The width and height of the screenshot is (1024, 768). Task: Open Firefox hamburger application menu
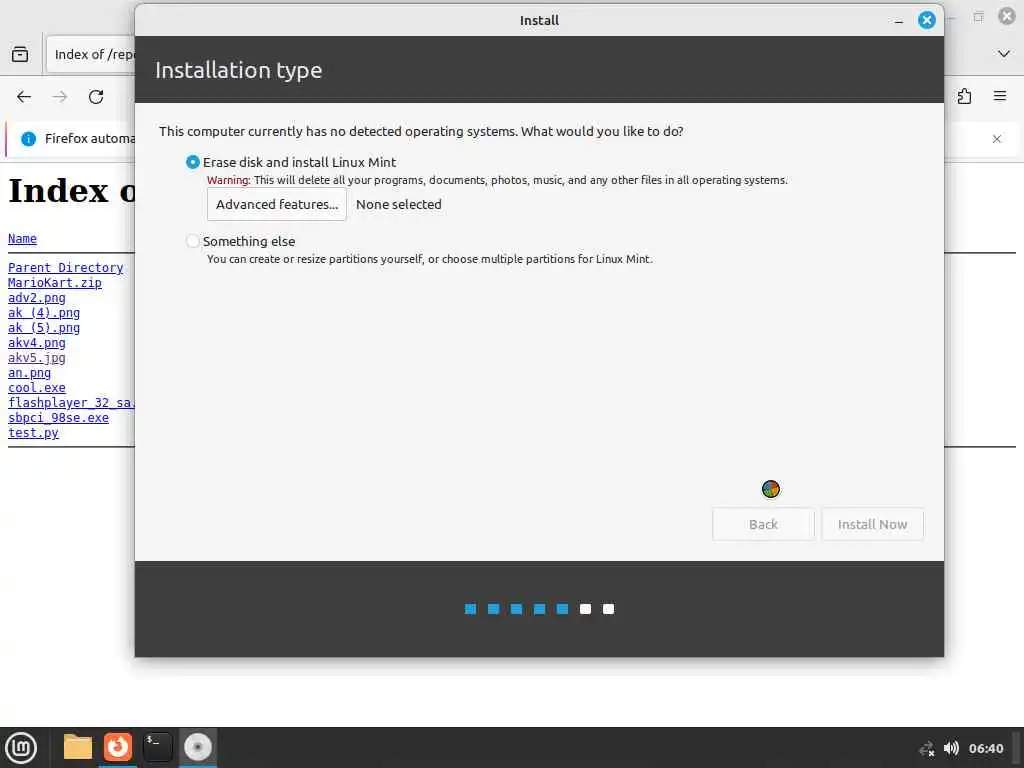[1000, 97]
